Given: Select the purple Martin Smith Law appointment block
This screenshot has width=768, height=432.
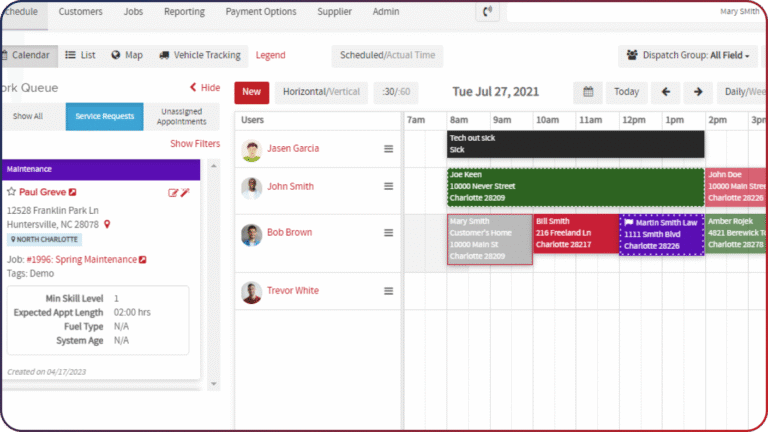Looking at the screenshot, I should pyautogui.click(x=662, y=235).
